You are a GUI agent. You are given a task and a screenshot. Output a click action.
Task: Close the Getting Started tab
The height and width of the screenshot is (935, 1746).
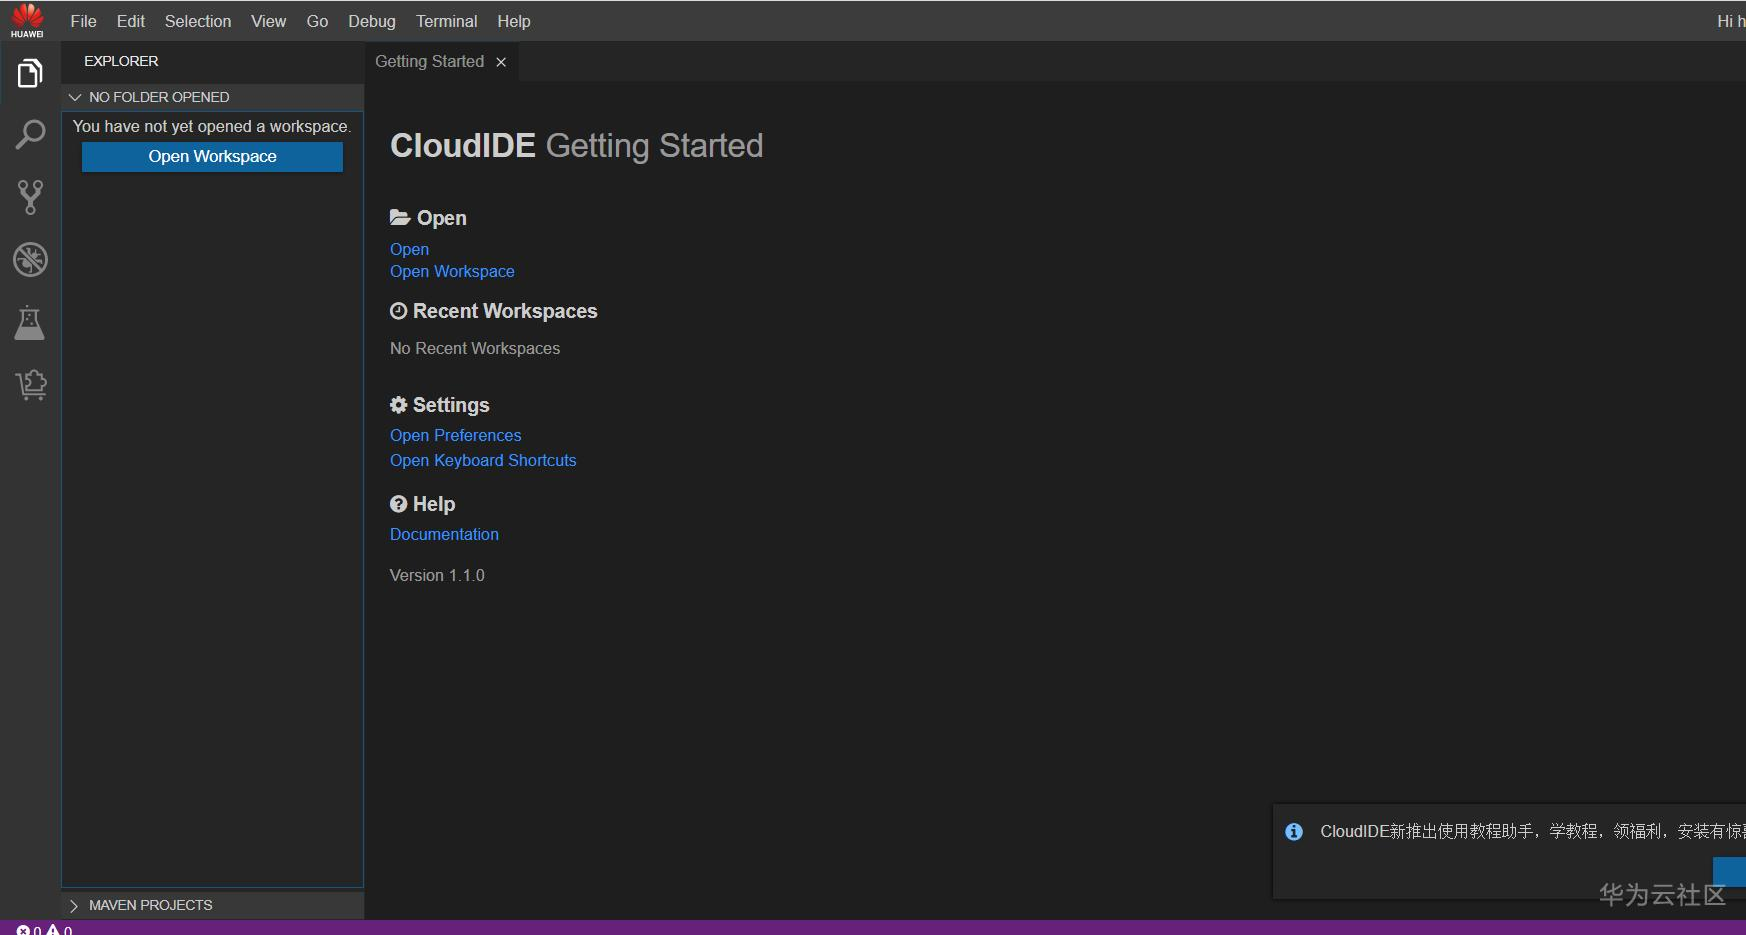(501, 62)
